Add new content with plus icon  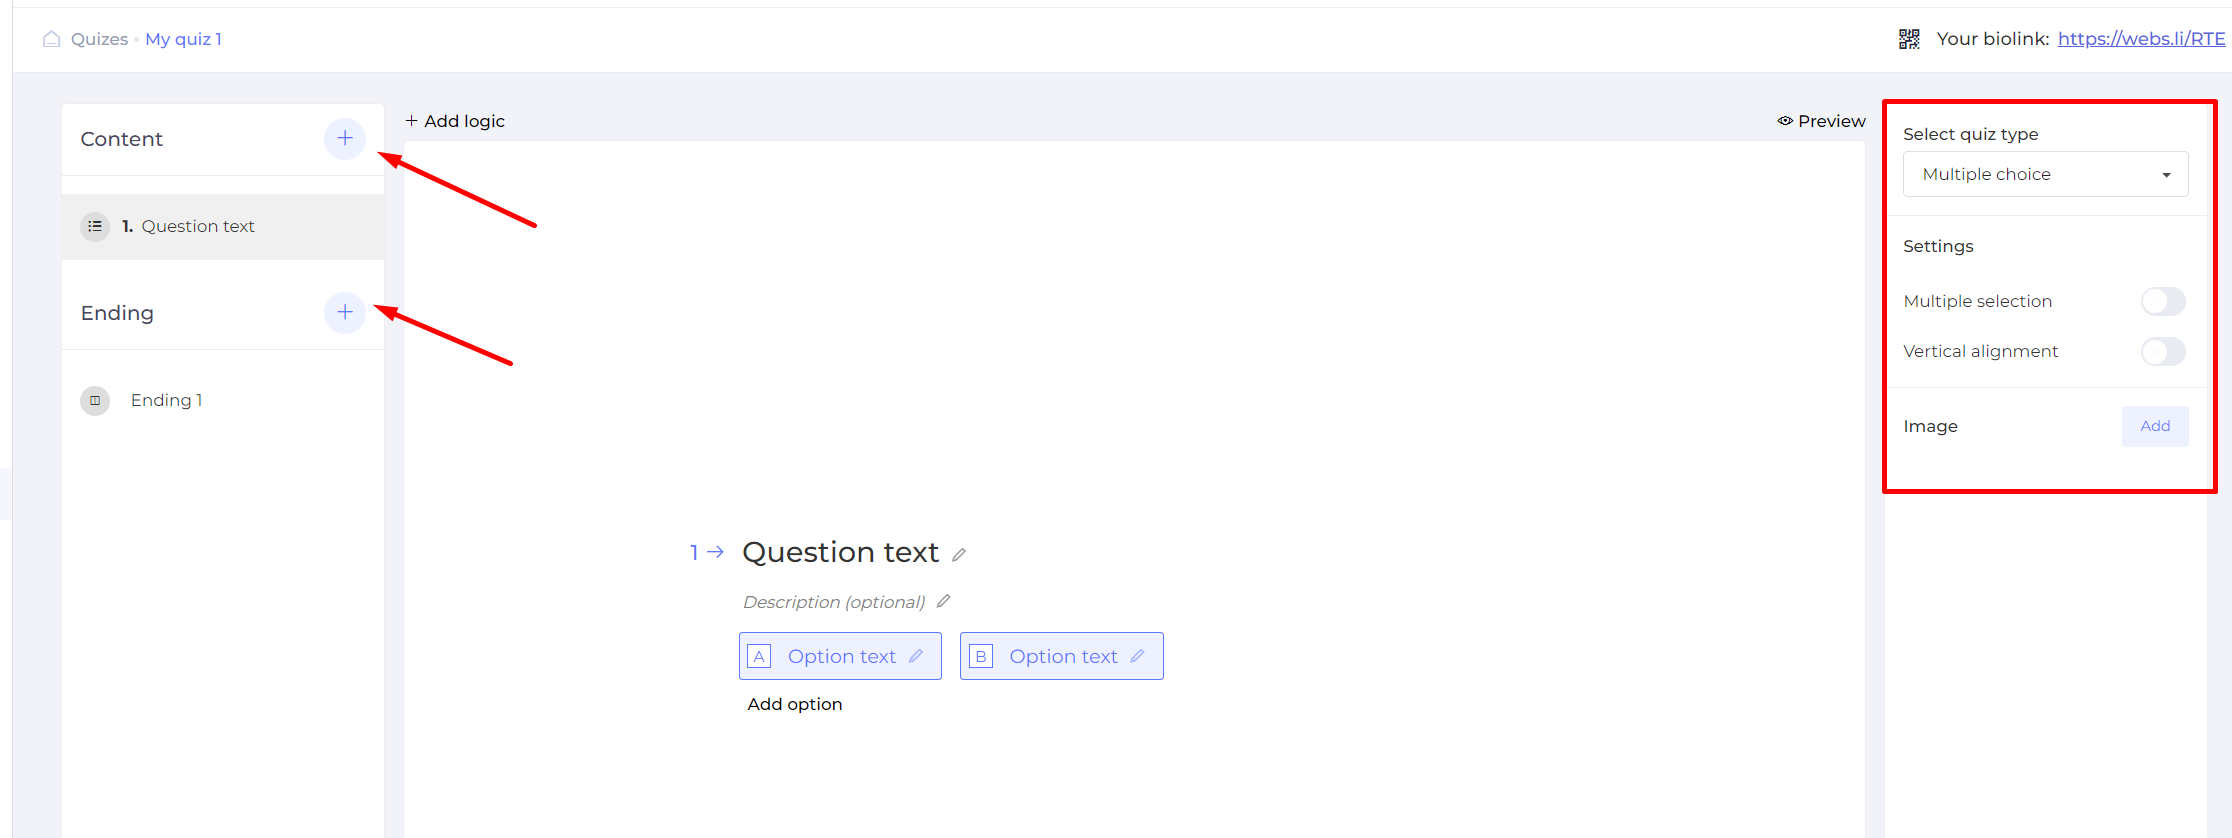pos(345,138)
